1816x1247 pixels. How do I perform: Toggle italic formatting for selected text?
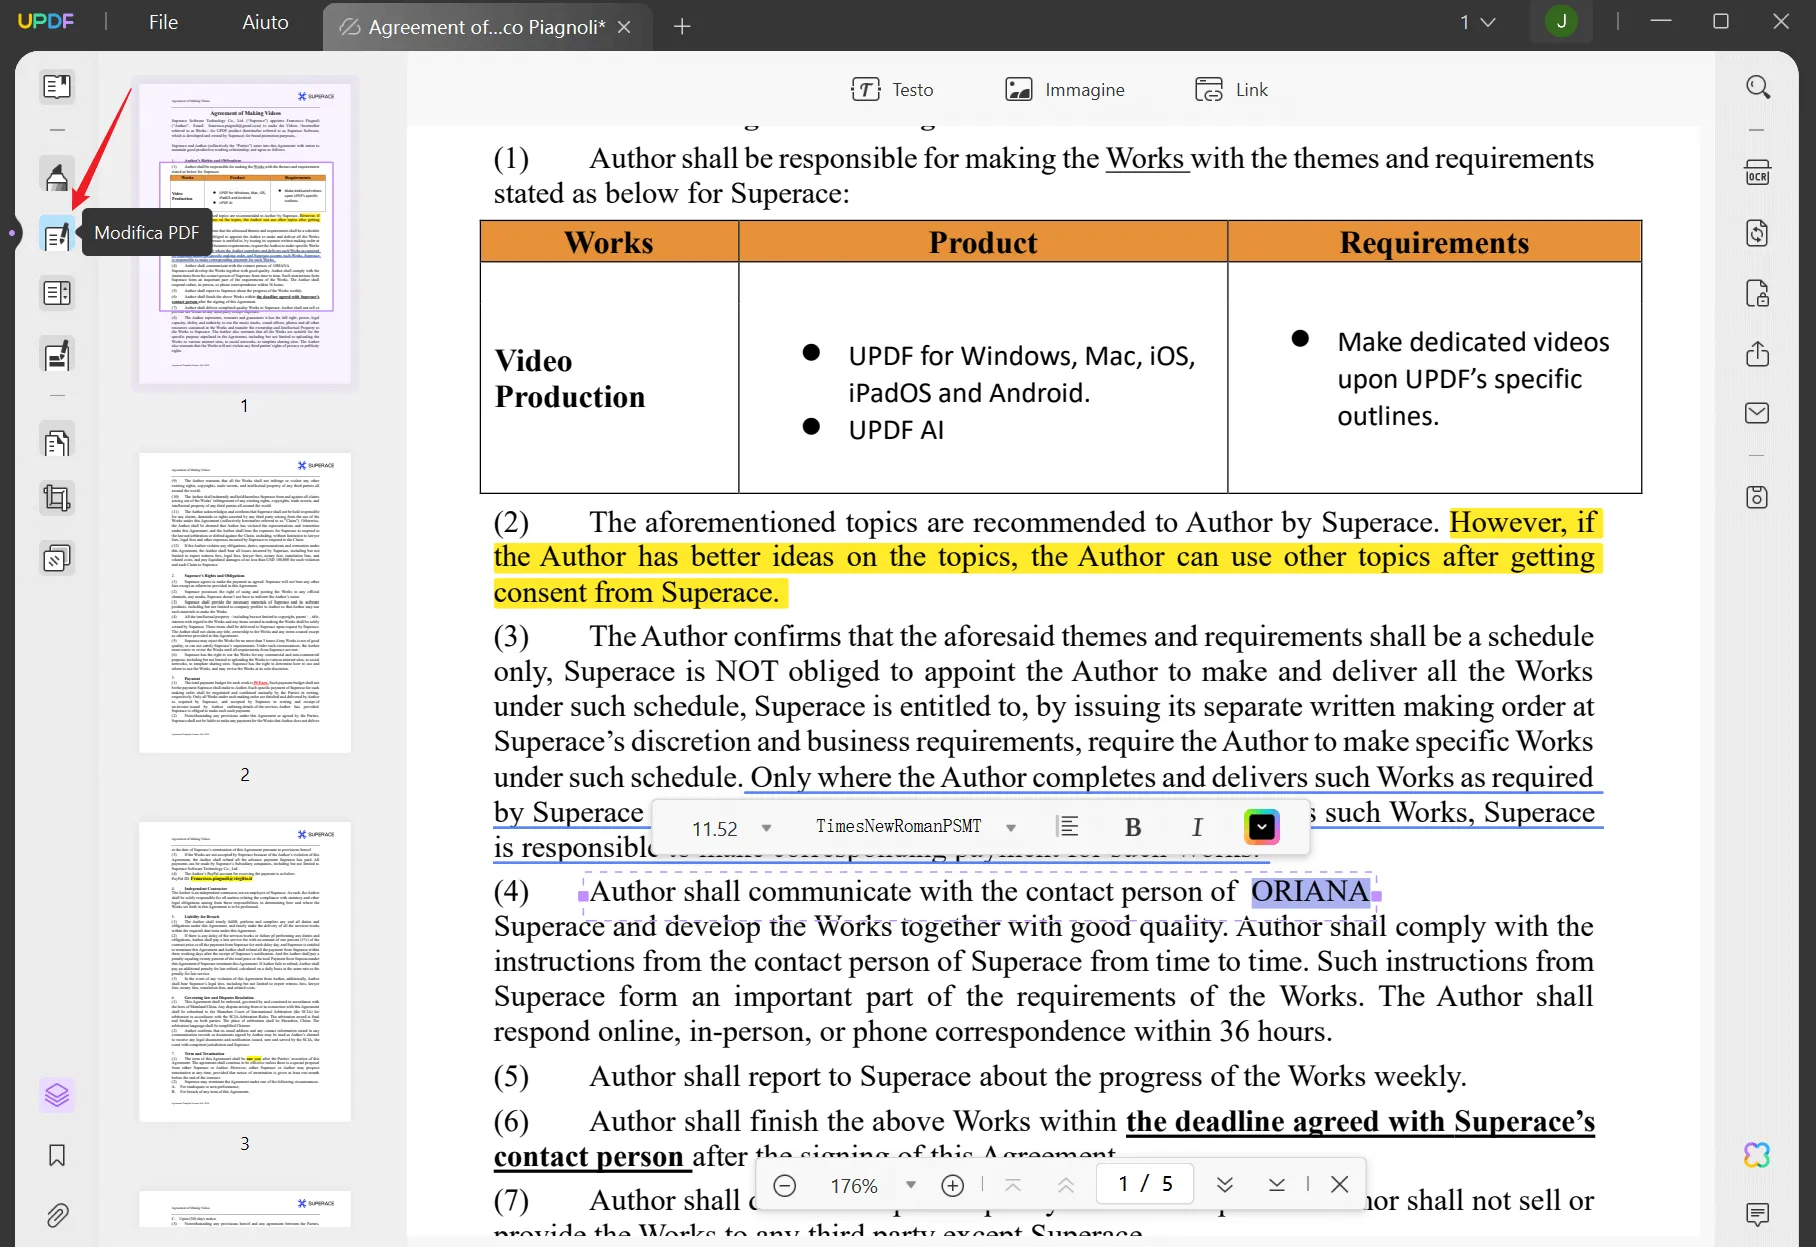pos(1197,827)
